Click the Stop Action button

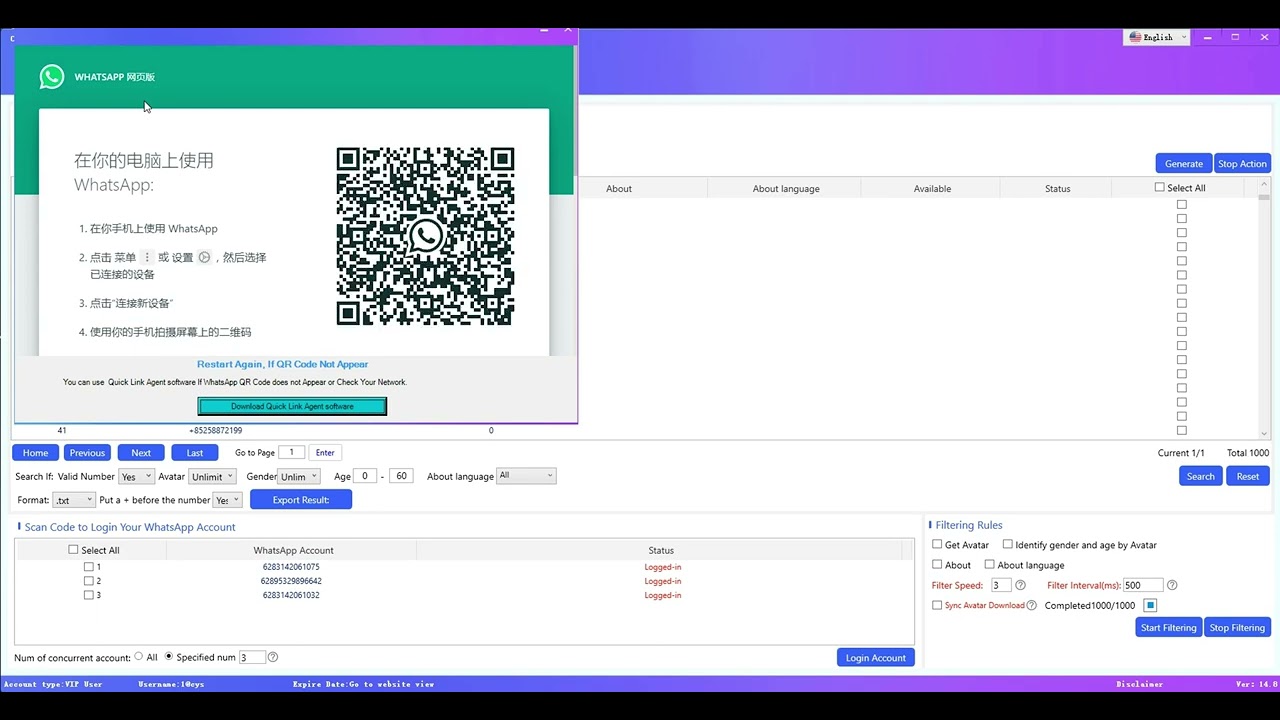click(x=1242, y=163)
